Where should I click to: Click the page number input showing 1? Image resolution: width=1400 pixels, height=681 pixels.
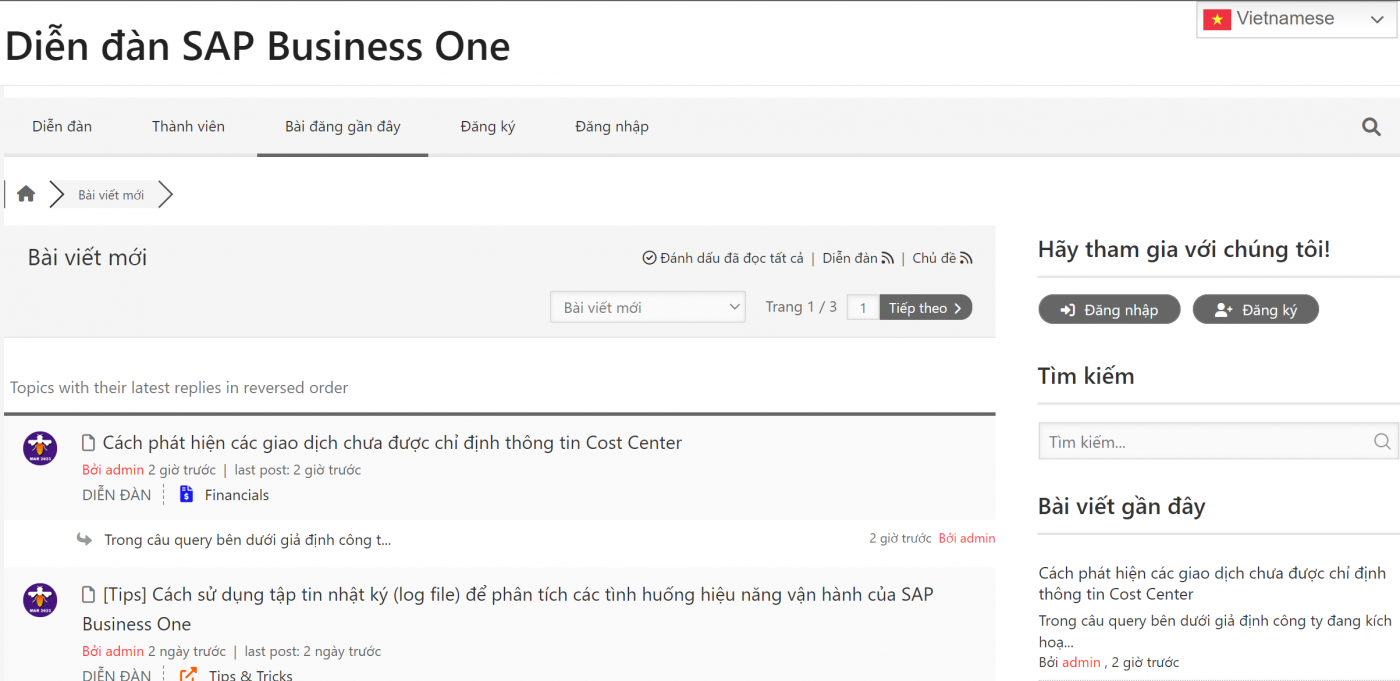pyautogui.click(x=862, y=307)
